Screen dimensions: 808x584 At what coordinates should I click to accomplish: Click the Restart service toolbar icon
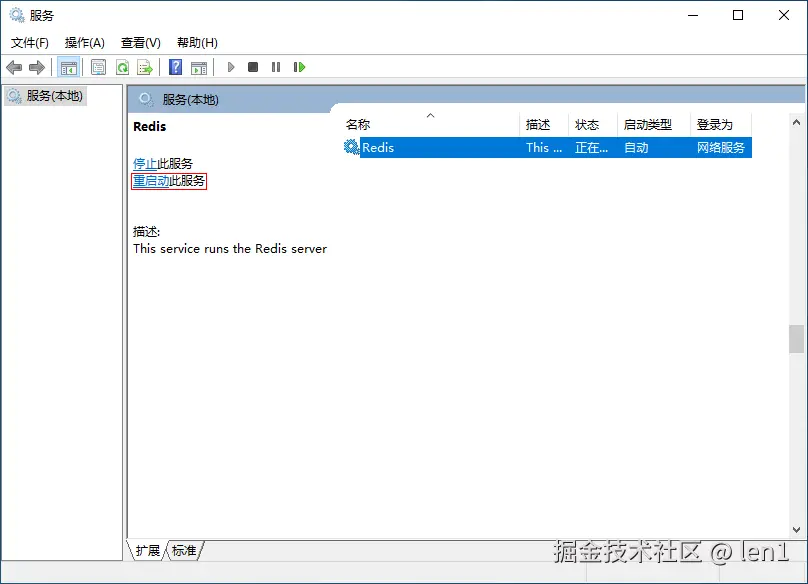pyautogui.click(x=299, y=67)
